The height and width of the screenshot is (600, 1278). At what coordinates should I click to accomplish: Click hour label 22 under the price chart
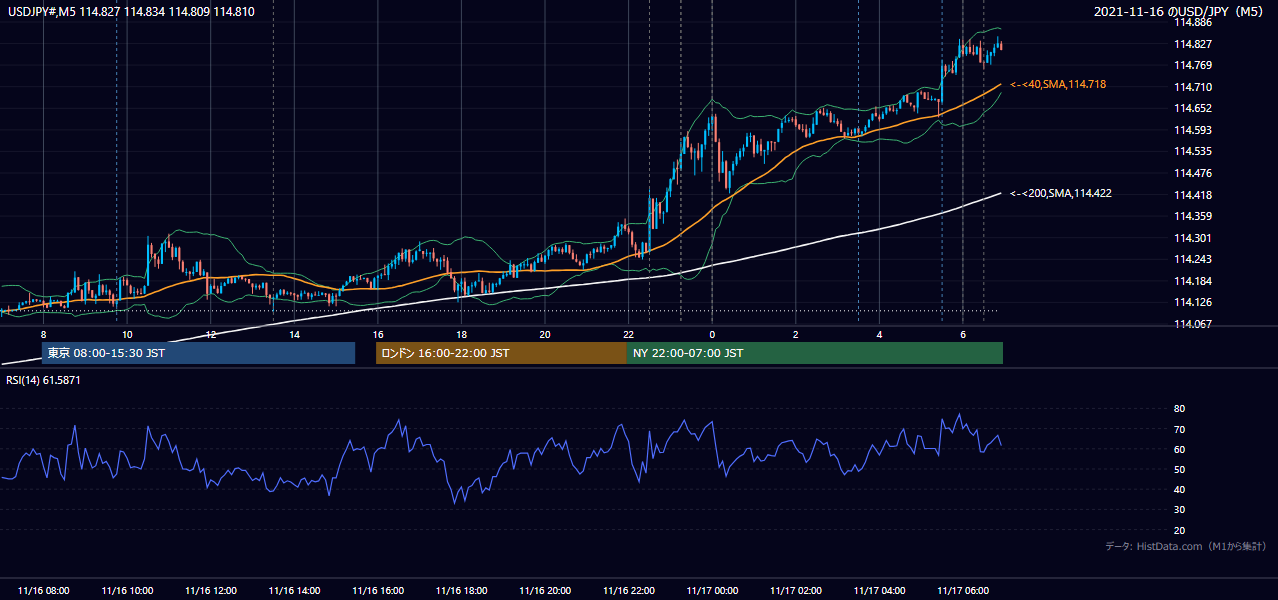coord(628,334)
